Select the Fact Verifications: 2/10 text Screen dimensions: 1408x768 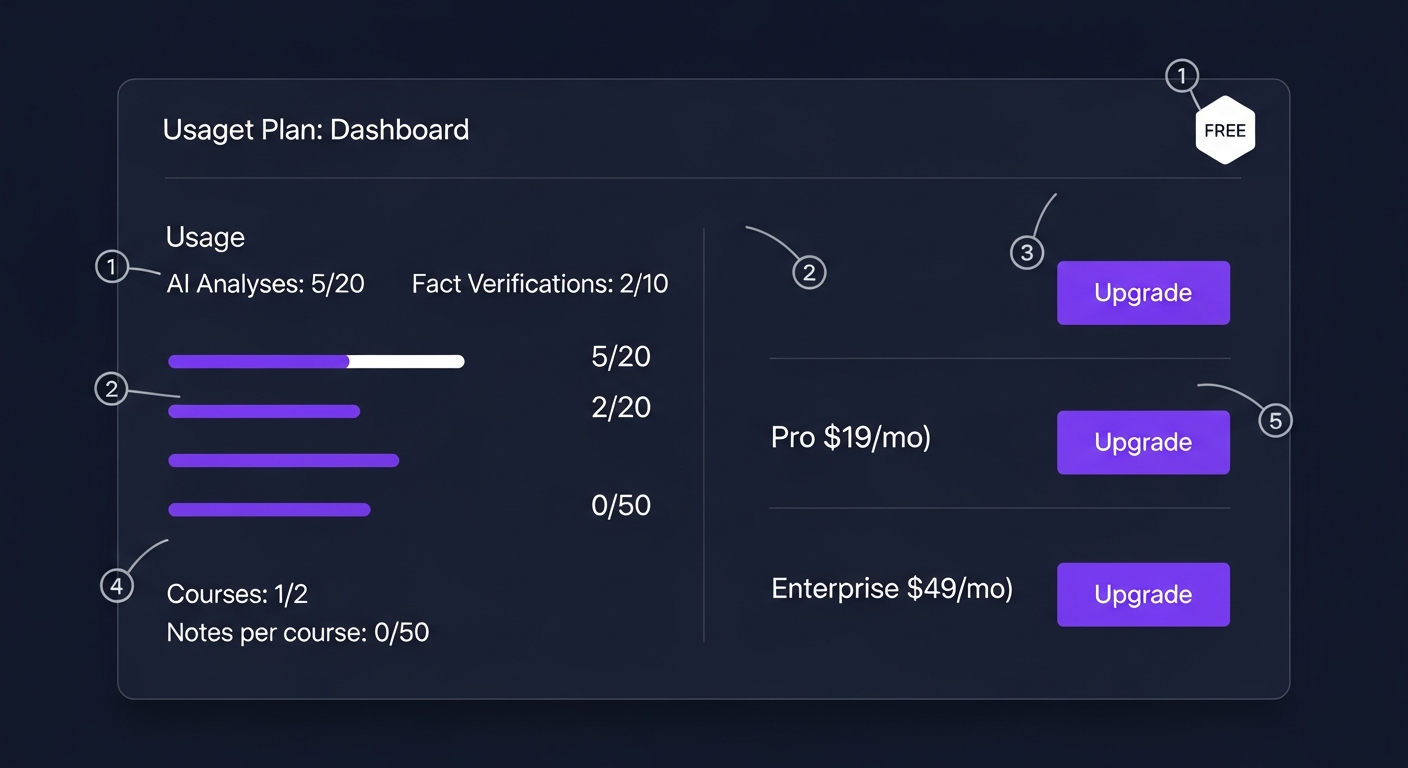(540, 283)
